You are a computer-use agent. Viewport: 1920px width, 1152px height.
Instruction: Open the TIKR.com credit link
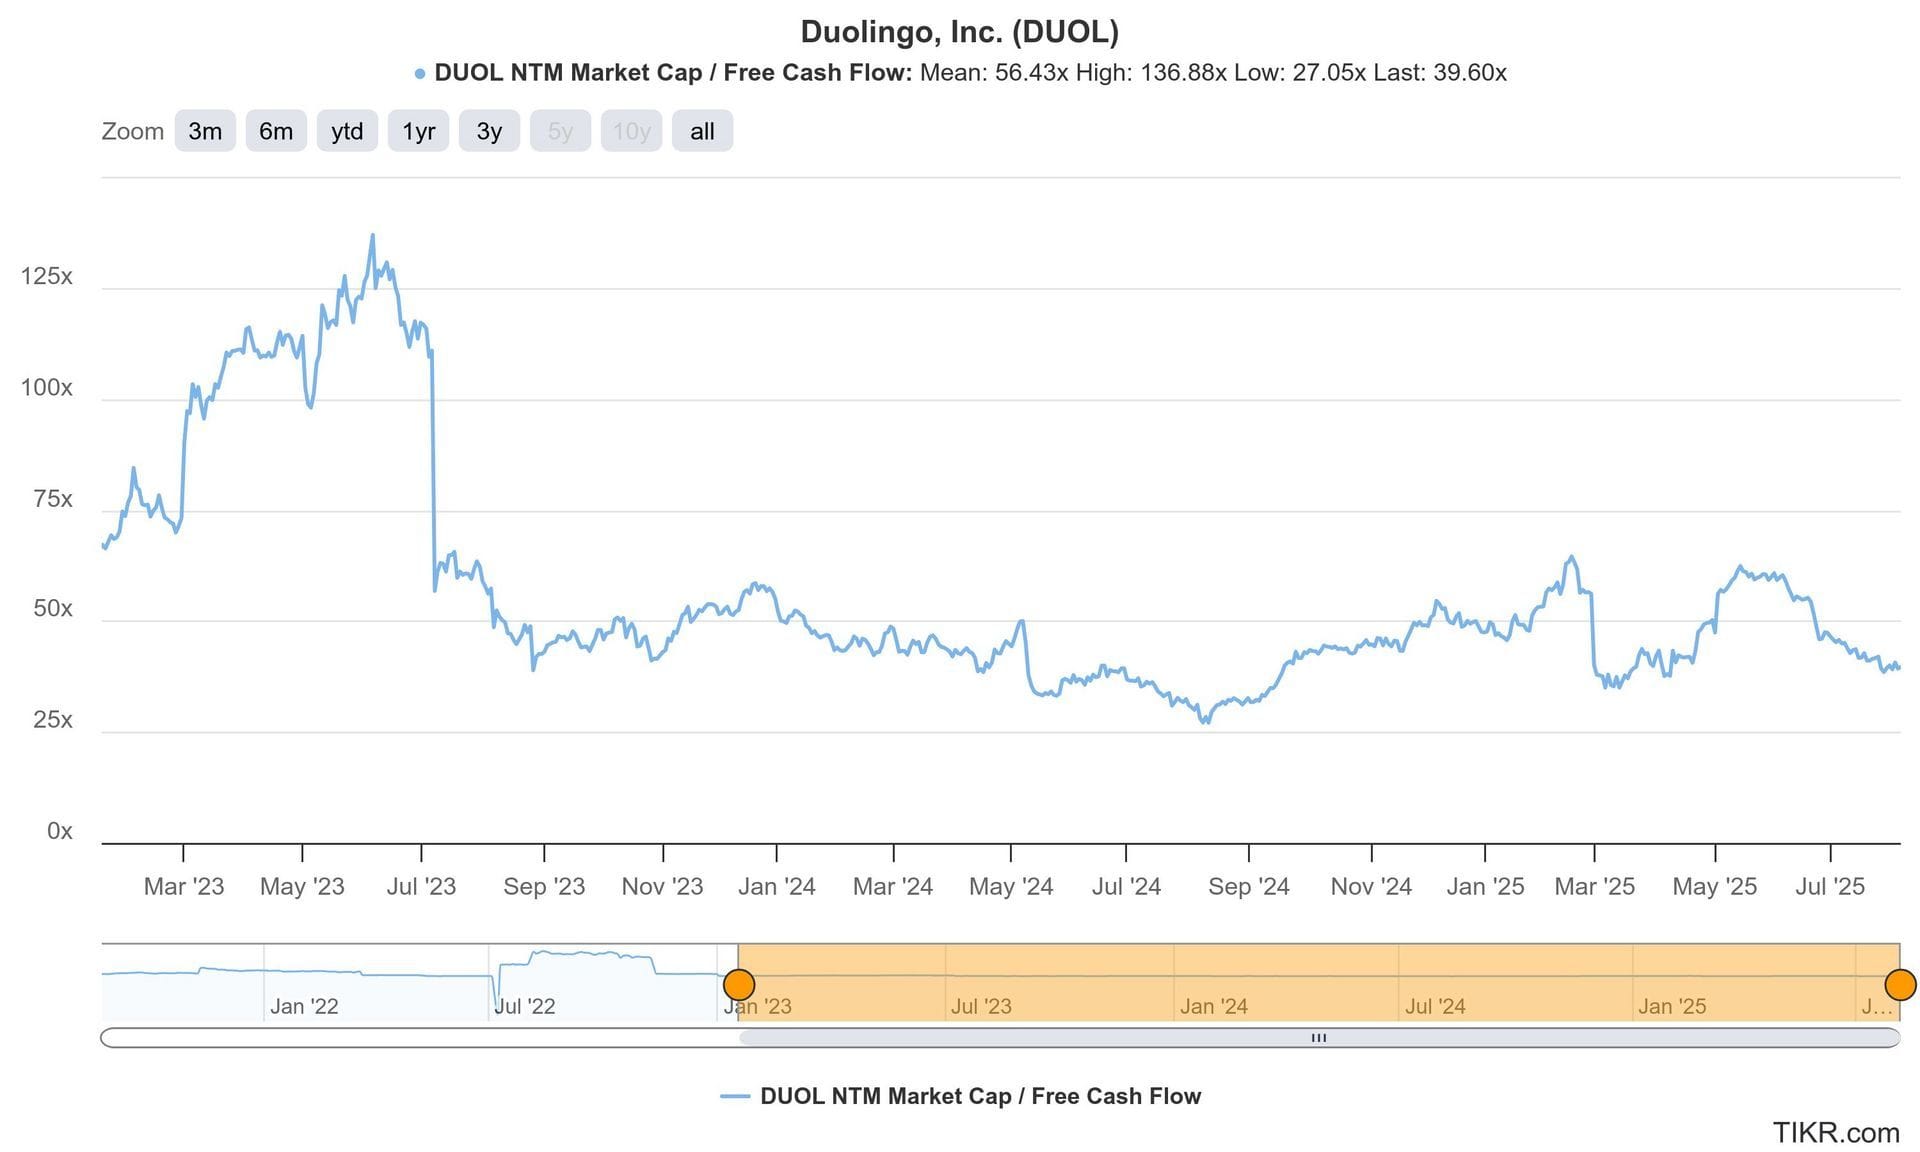point(1835,1132)
